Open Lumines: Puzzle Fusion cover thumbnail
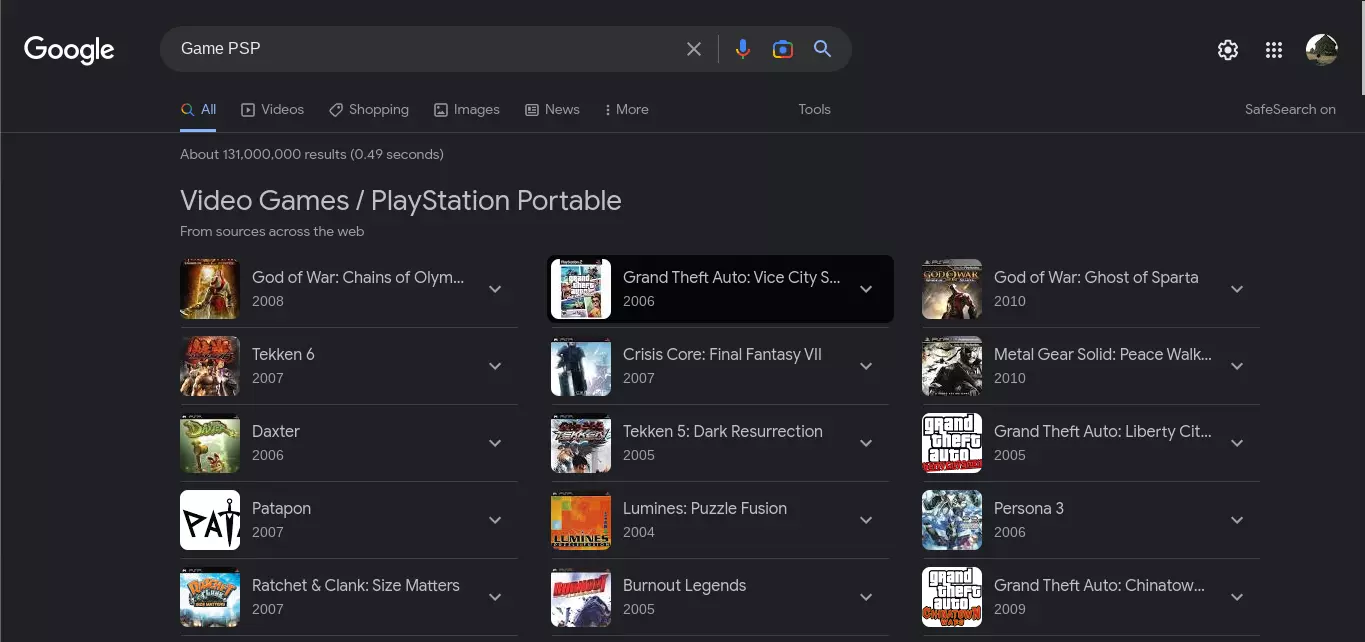Viewport: 1365px width, 642px height. [x=581, y=520]
